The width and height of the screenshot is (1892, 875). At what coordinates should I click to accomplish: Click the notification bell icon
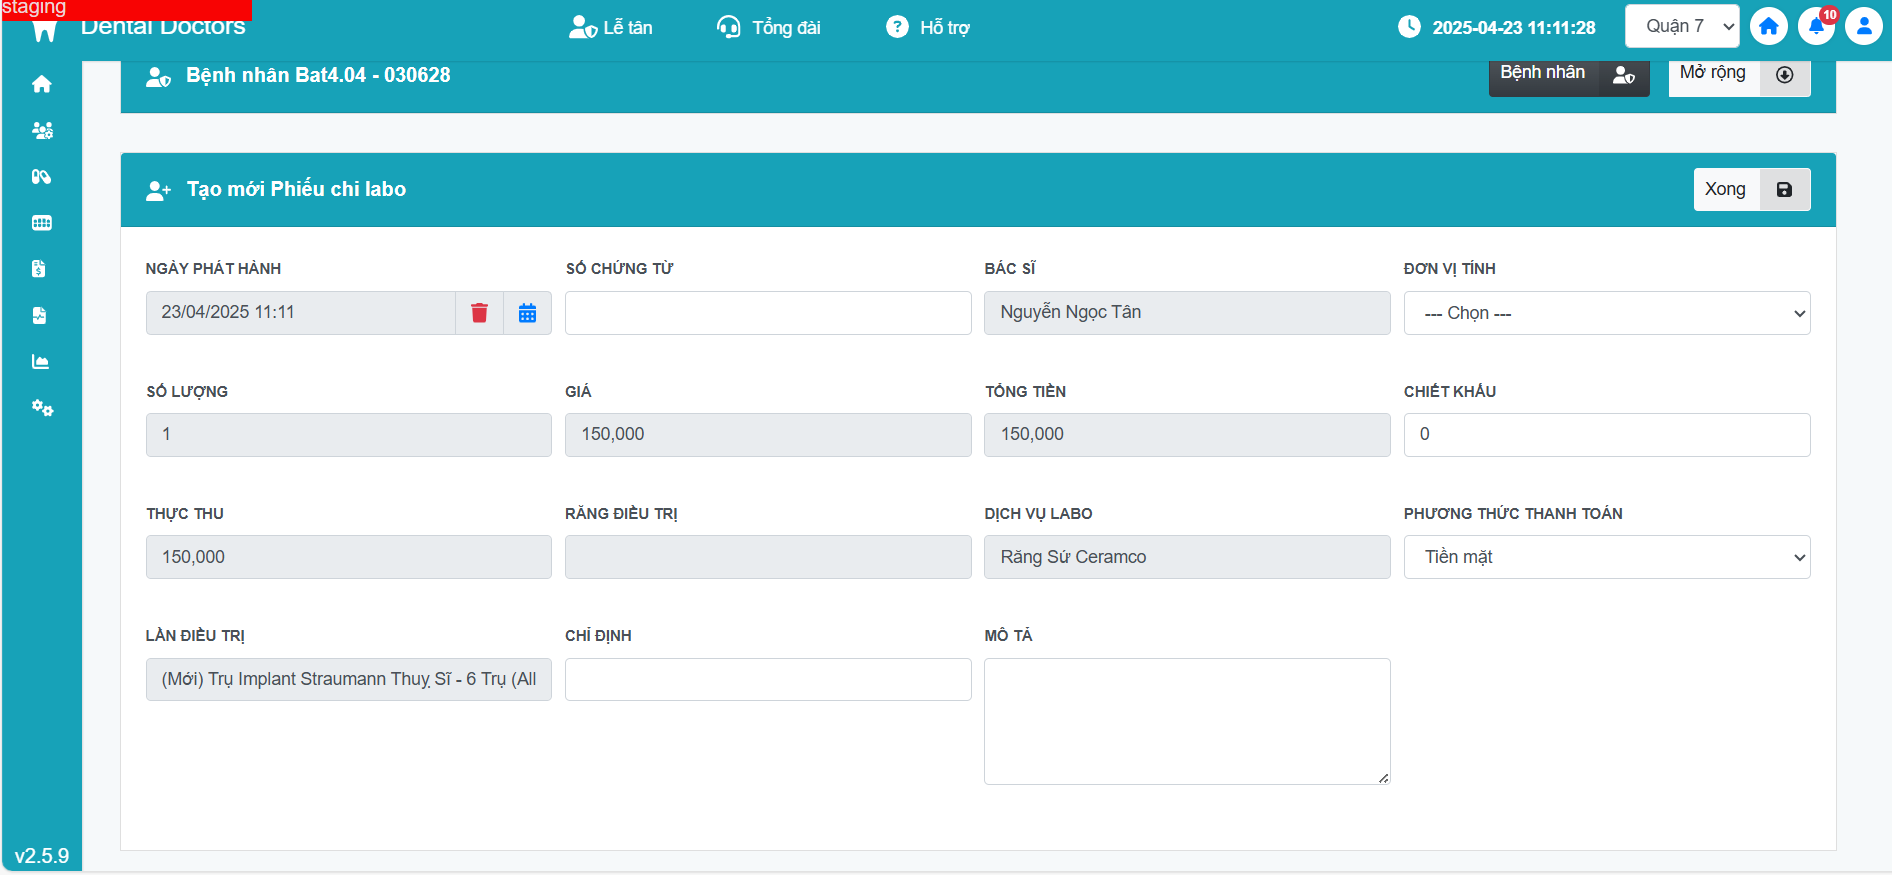(x=1816, y=27)
